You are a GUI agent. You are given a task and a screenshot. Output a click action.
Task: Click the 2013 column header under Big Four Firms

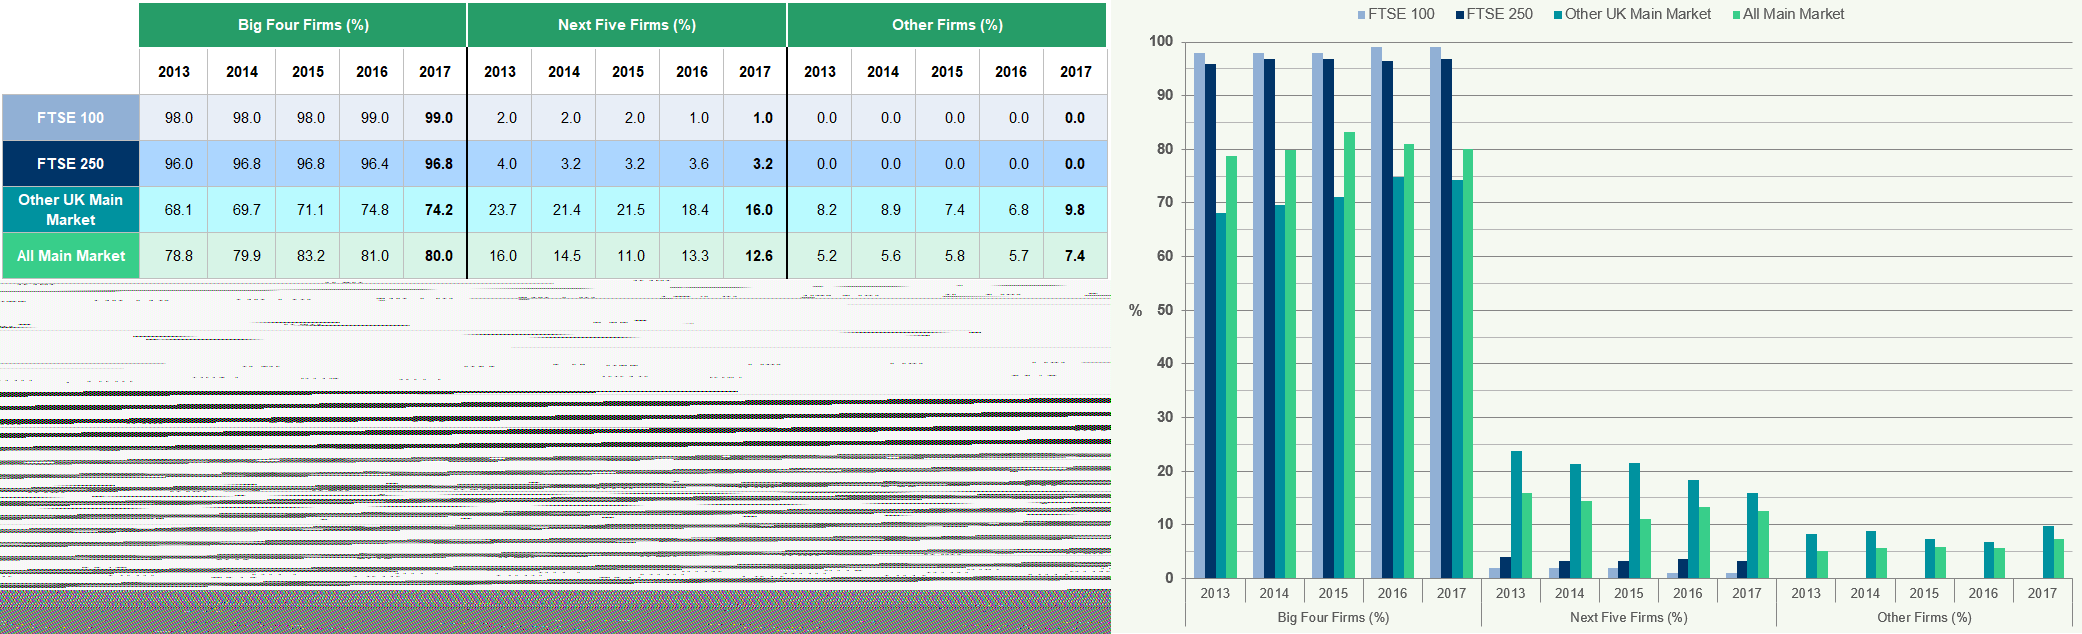[174, 72]
